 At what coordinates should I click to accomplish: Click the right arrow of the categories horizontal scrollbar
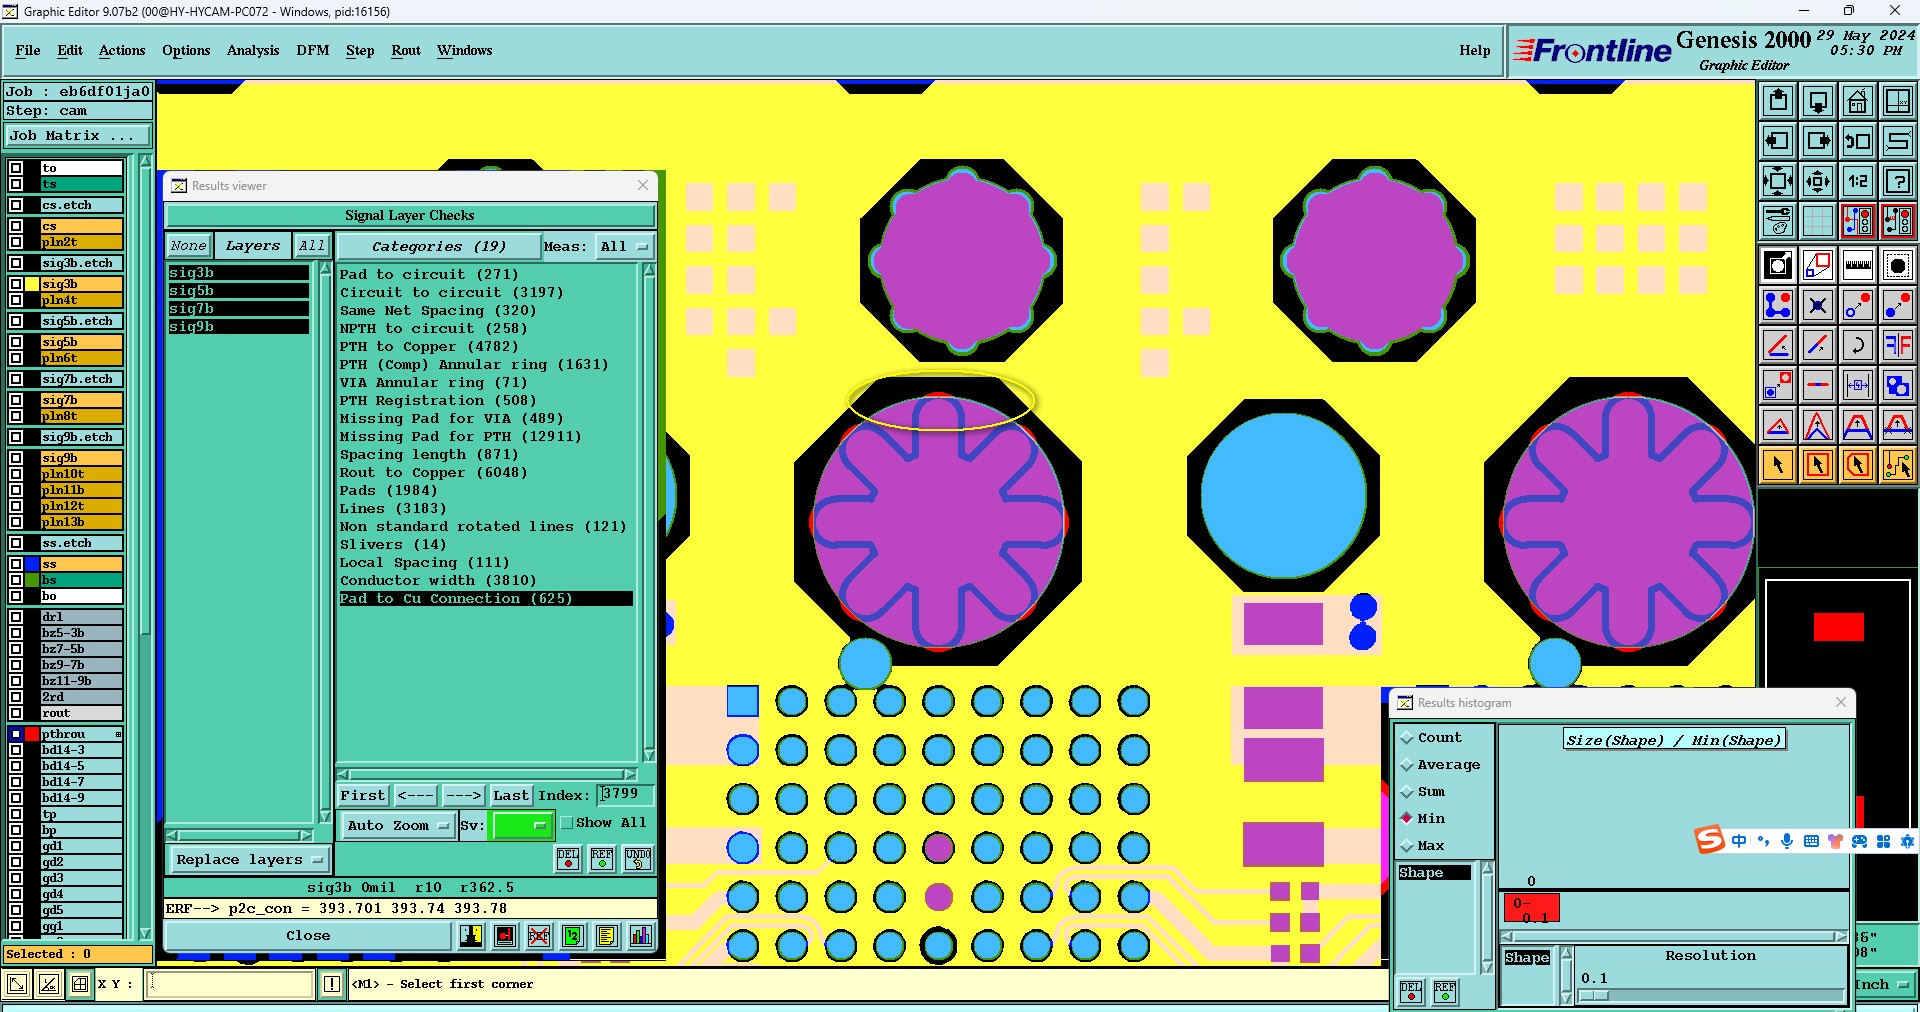630,774
